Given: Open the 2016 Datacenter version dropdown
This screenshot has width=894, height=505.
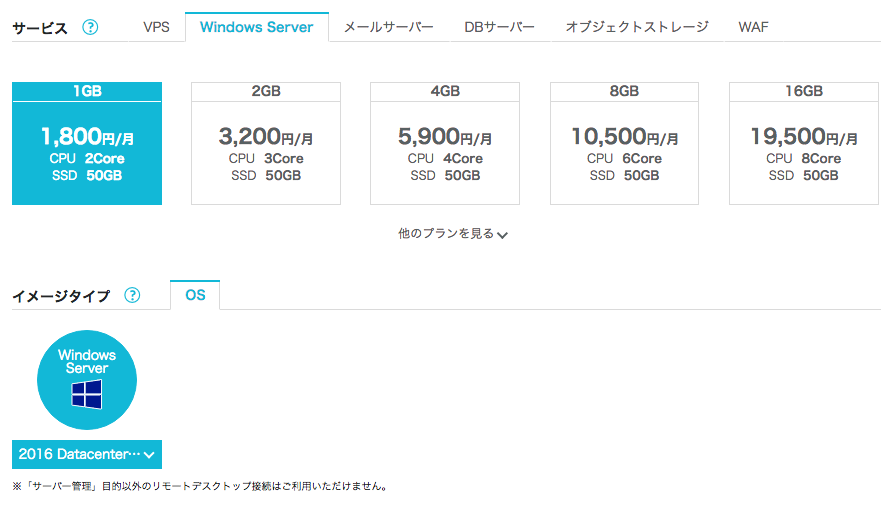Looking at the screenshot, I should [x=87, y=454].
